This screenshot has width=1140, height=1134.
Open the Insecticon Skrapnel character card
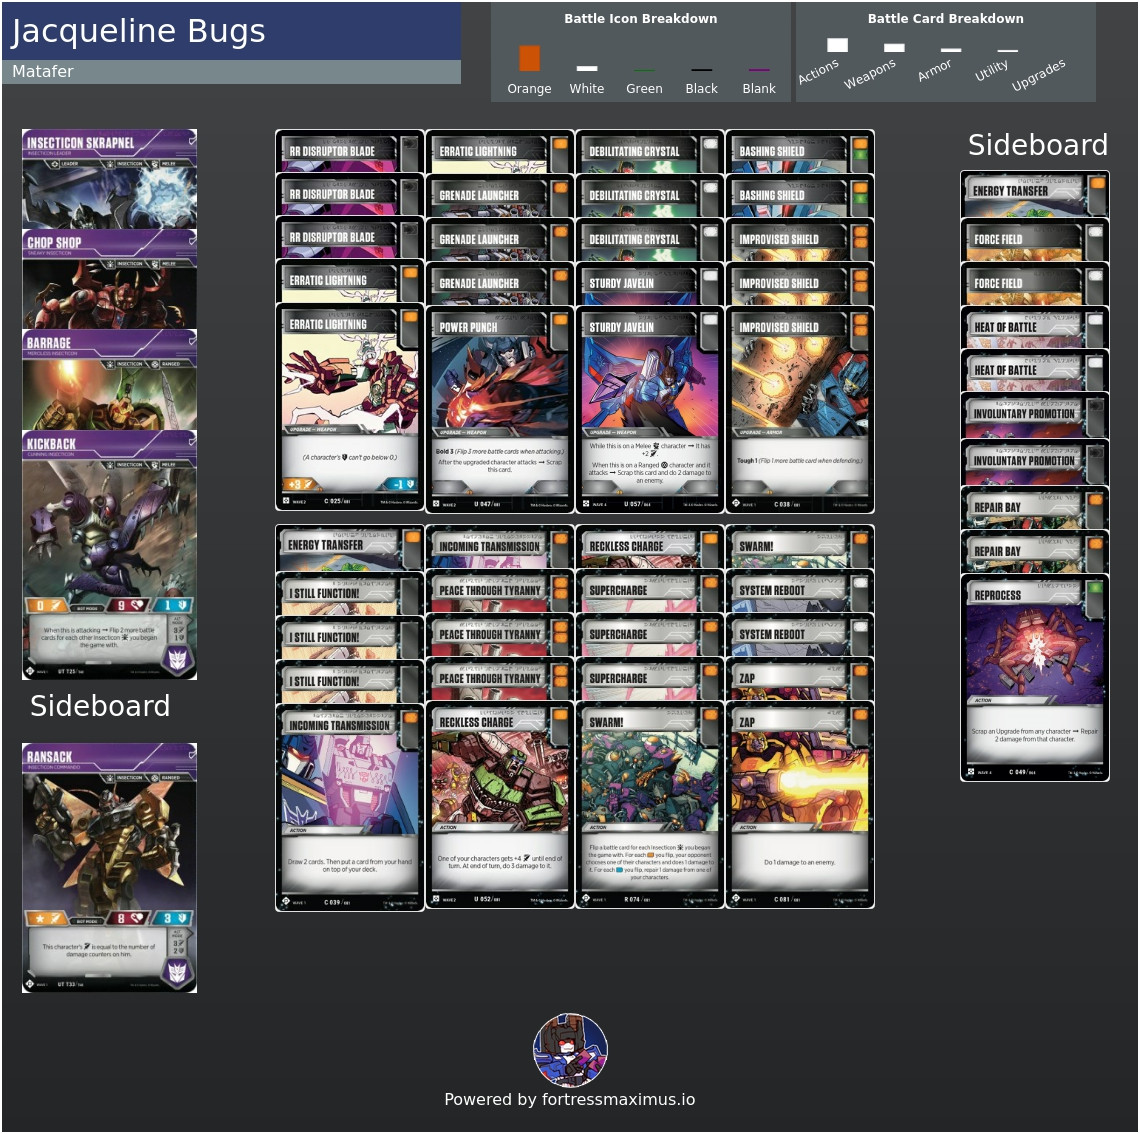(109, 179)
